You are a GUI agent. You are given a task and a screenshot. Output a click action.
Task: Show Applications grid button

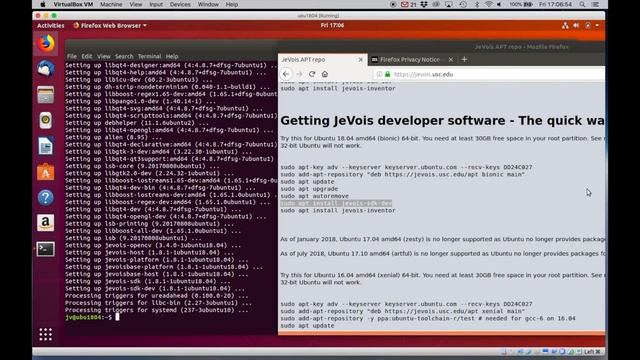tap(46, 334)
